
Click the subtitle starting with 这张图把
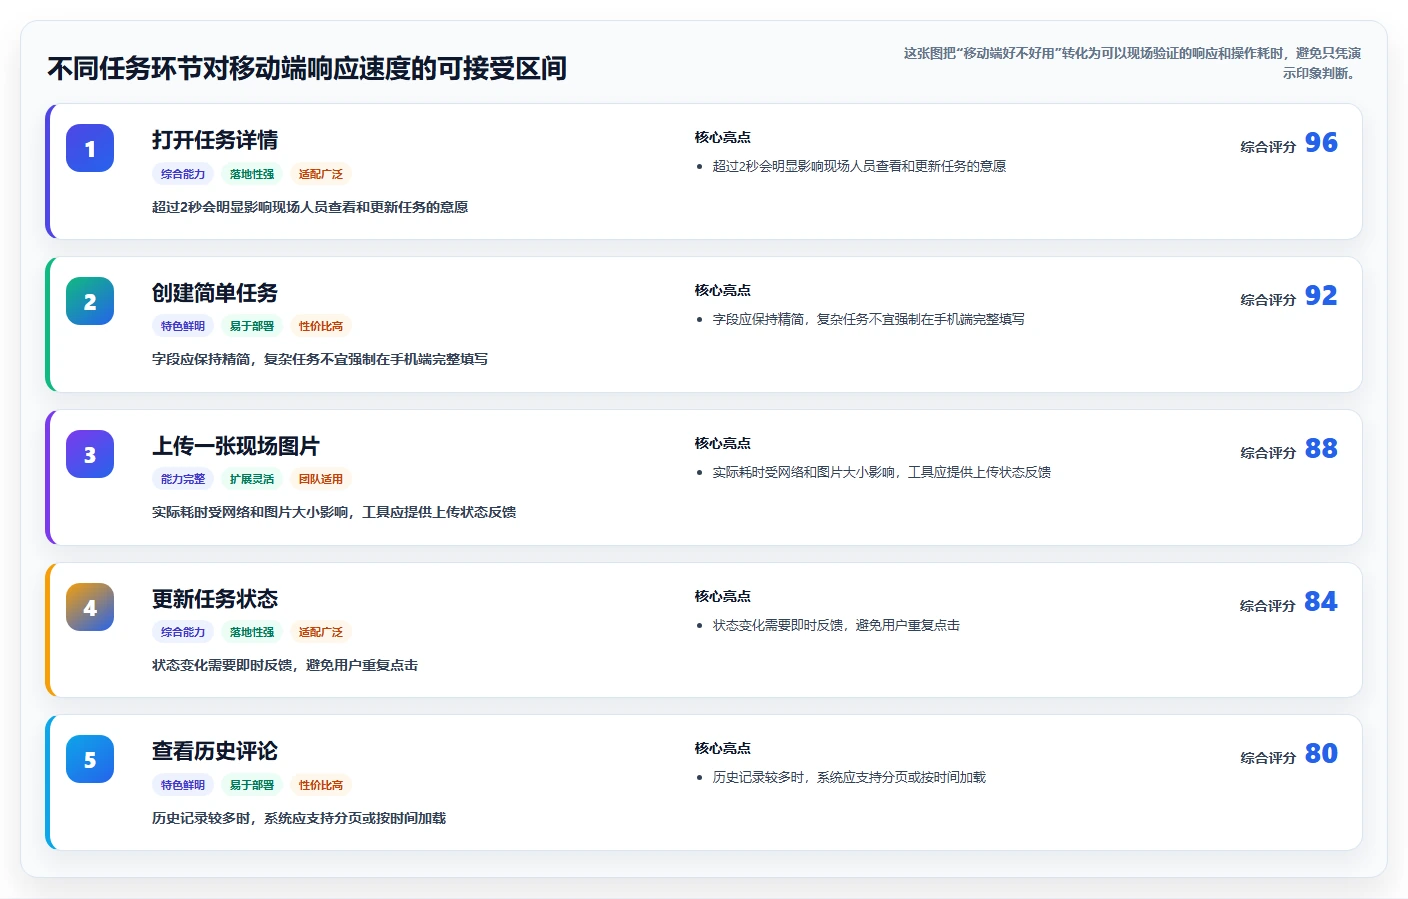tap(1131, 63)
